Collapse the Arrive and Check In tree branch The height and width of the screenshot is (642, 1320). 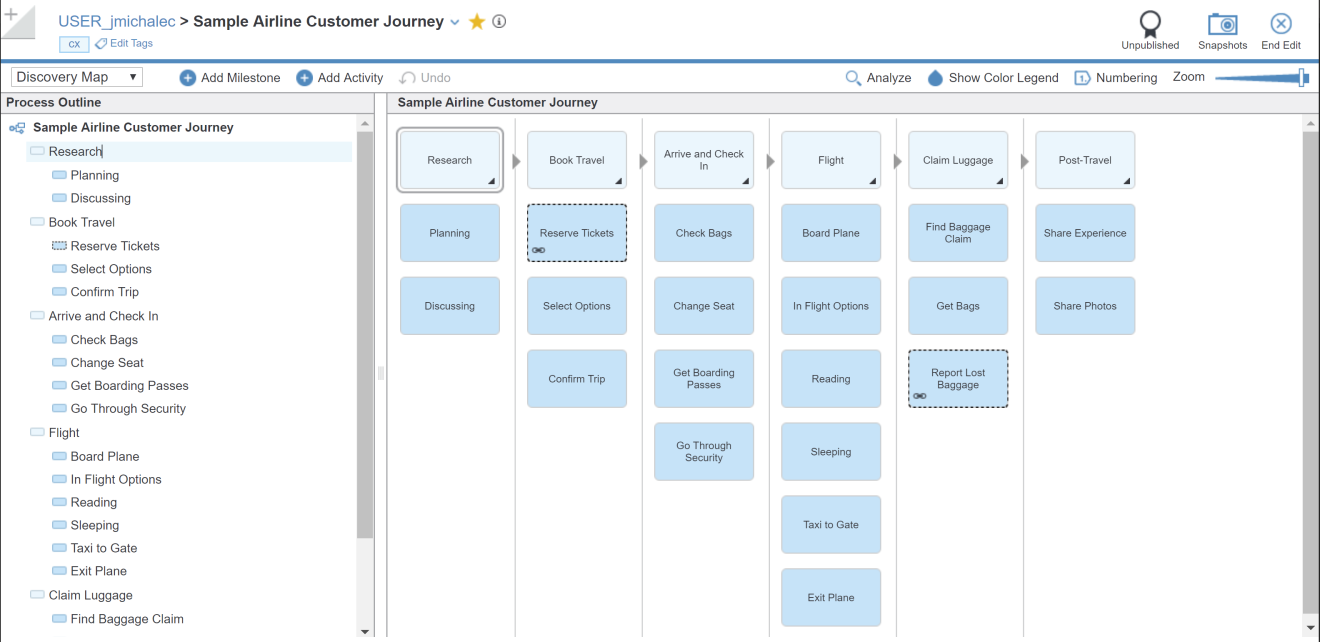[x=37, y=315]
